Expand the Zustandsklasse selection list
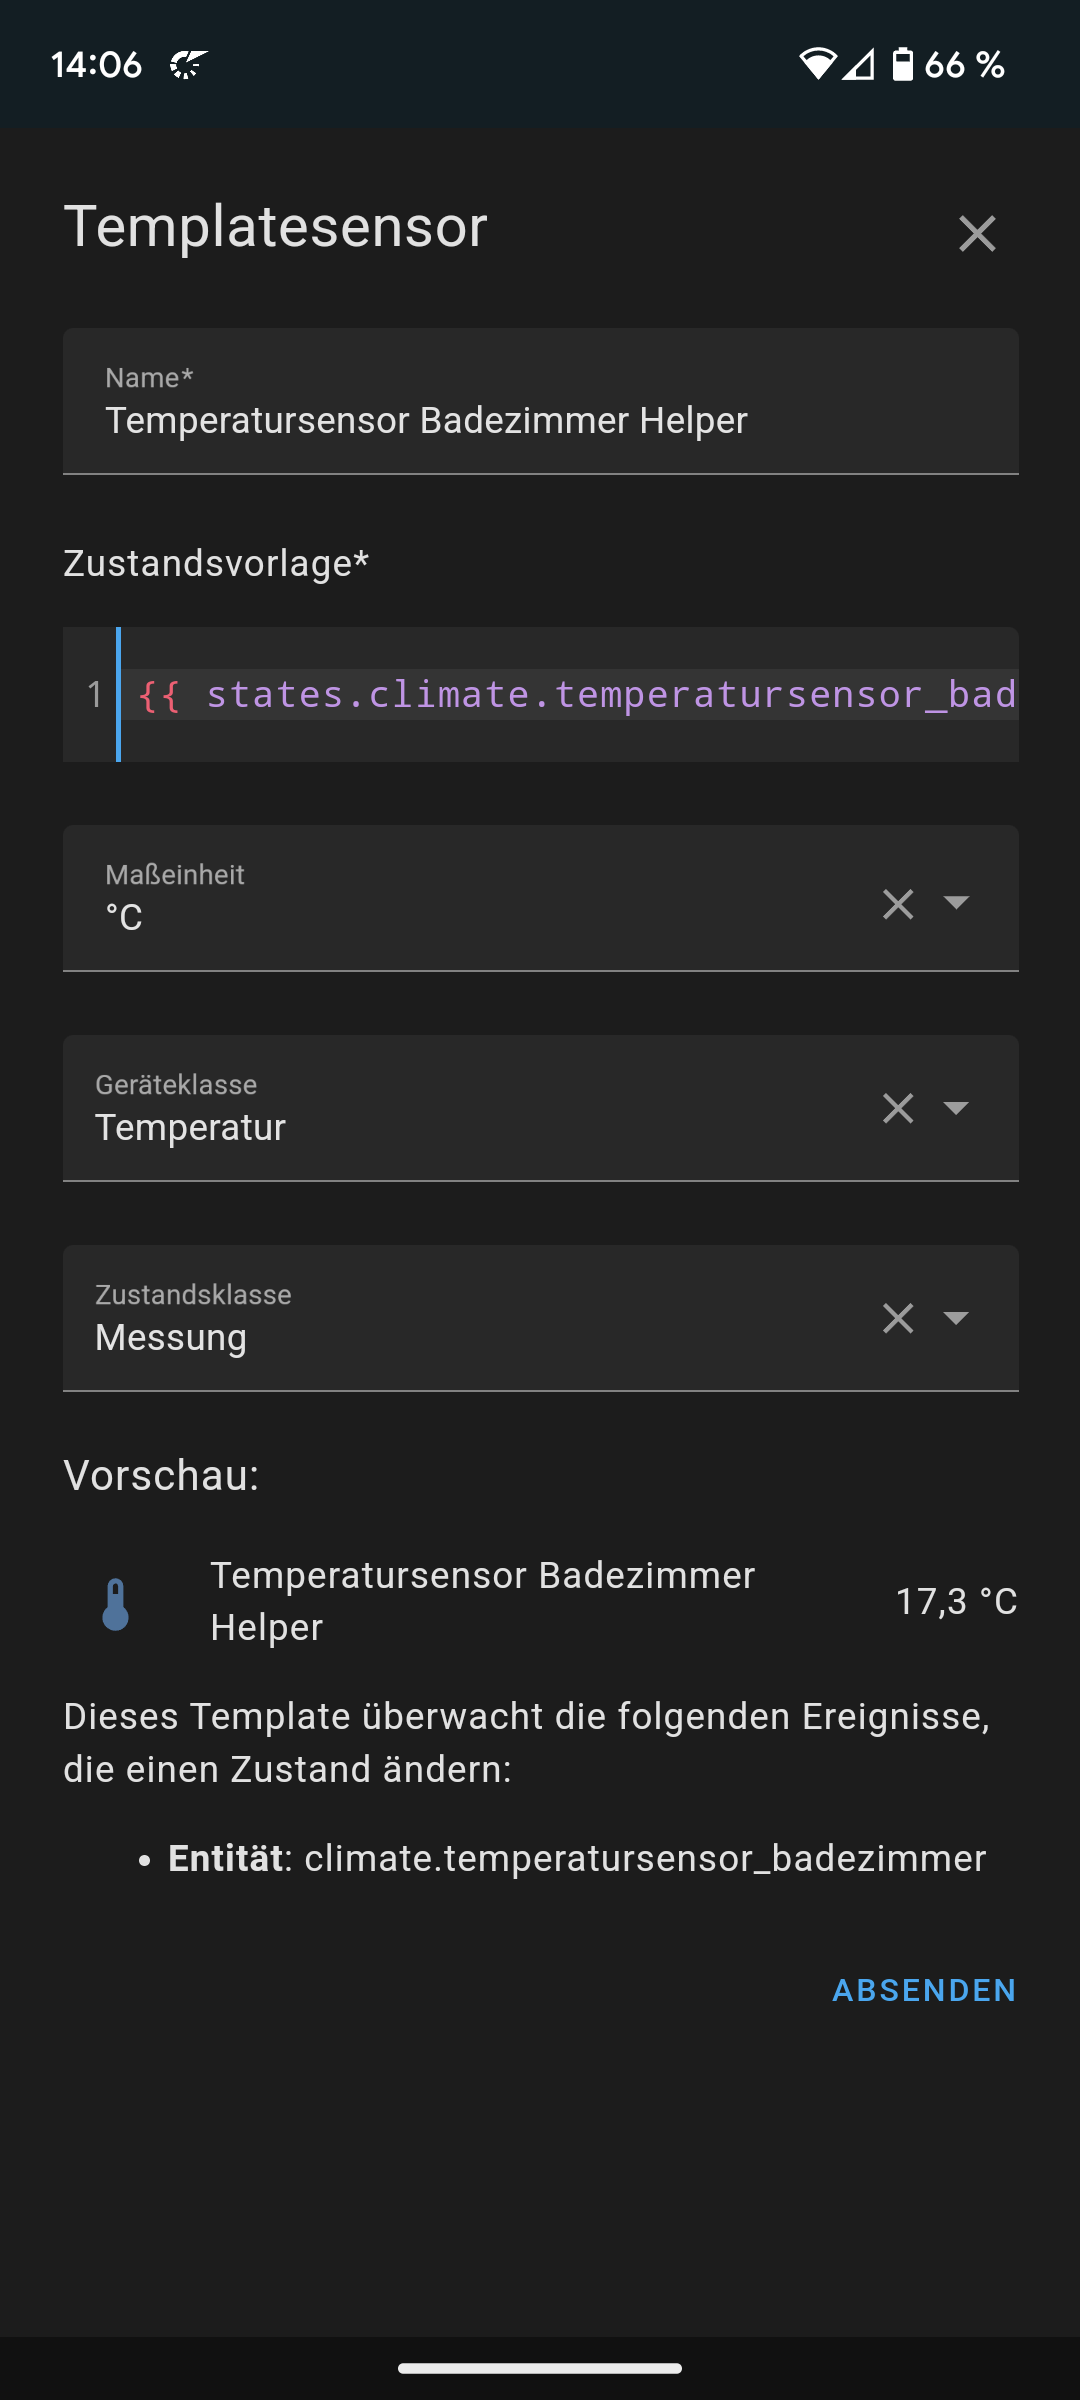The height and width of the screenshot is (2400, 1080). click(957, 1318)
